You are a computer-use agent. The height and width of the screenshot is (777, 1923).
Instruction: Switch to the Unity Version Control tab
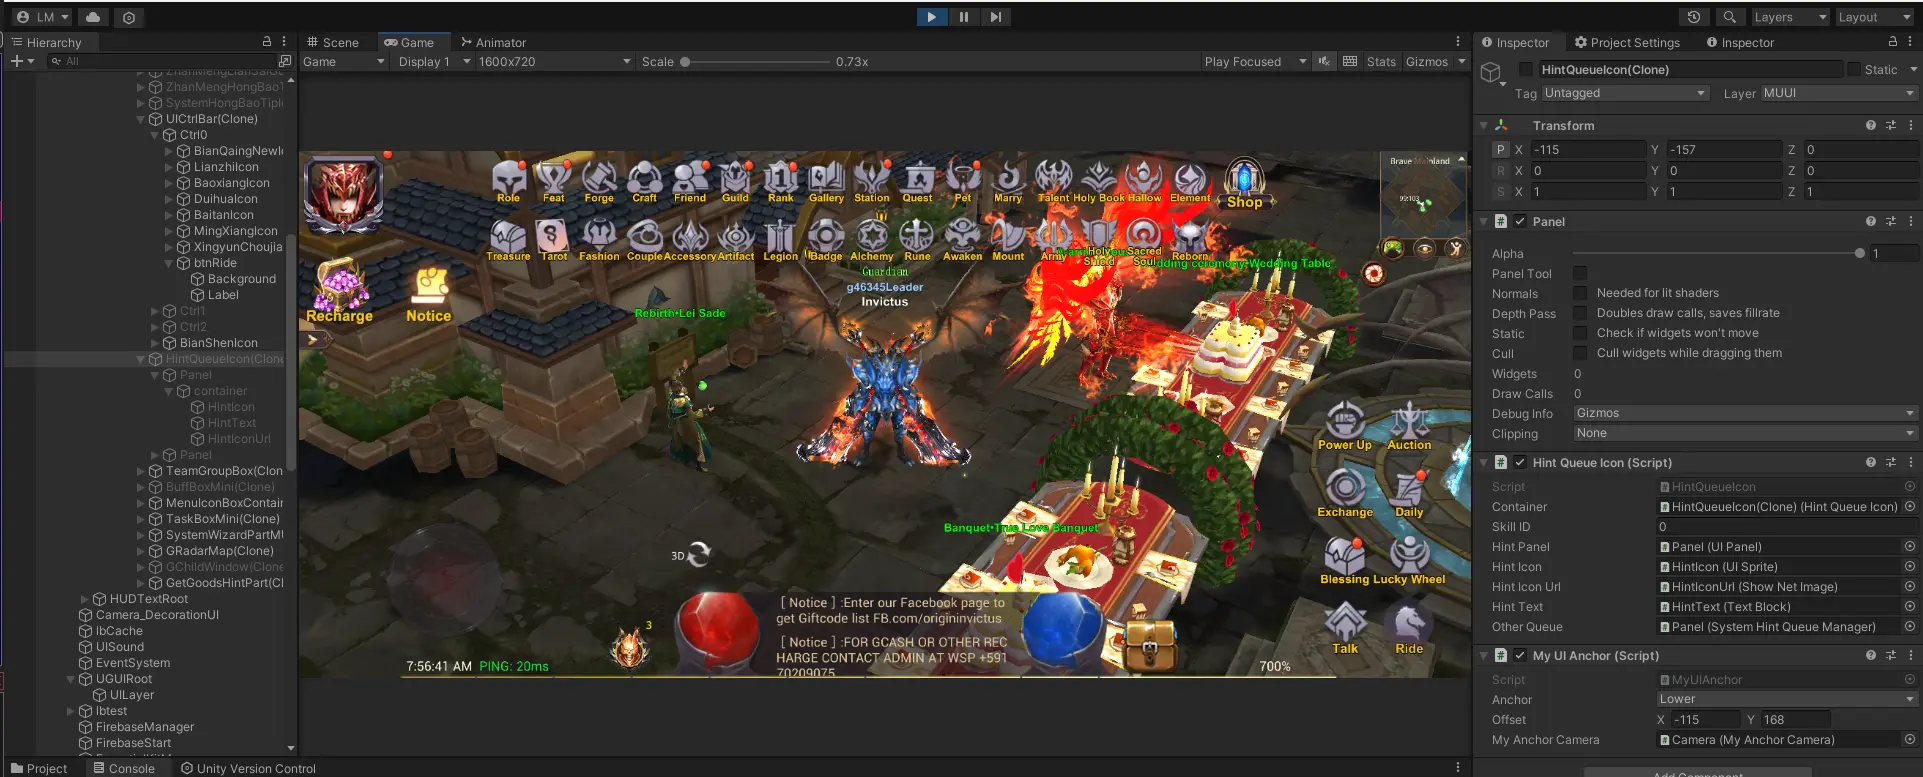(x=248, y=768)
